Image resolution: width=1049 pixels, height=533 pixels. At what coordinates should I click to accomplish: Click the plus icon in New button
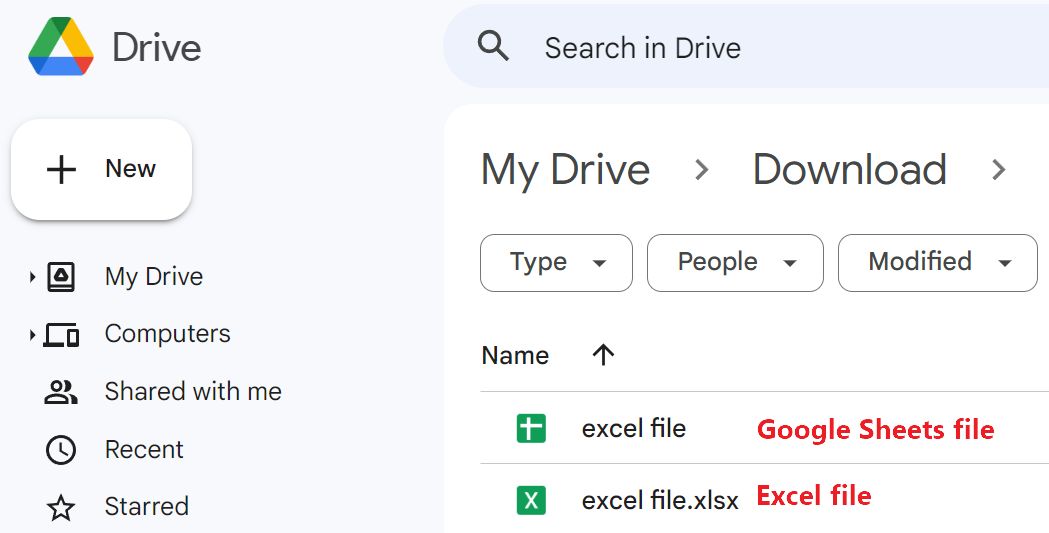tap(61, 170)
